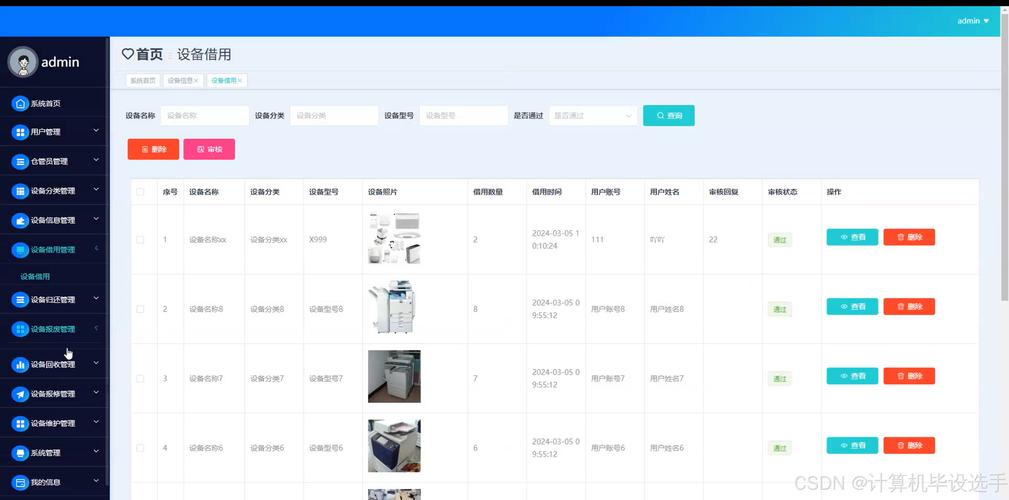Check the checkbox for row 设备名称7
Viewport: 1009px width, 500px height.
[x=140, y=378]
